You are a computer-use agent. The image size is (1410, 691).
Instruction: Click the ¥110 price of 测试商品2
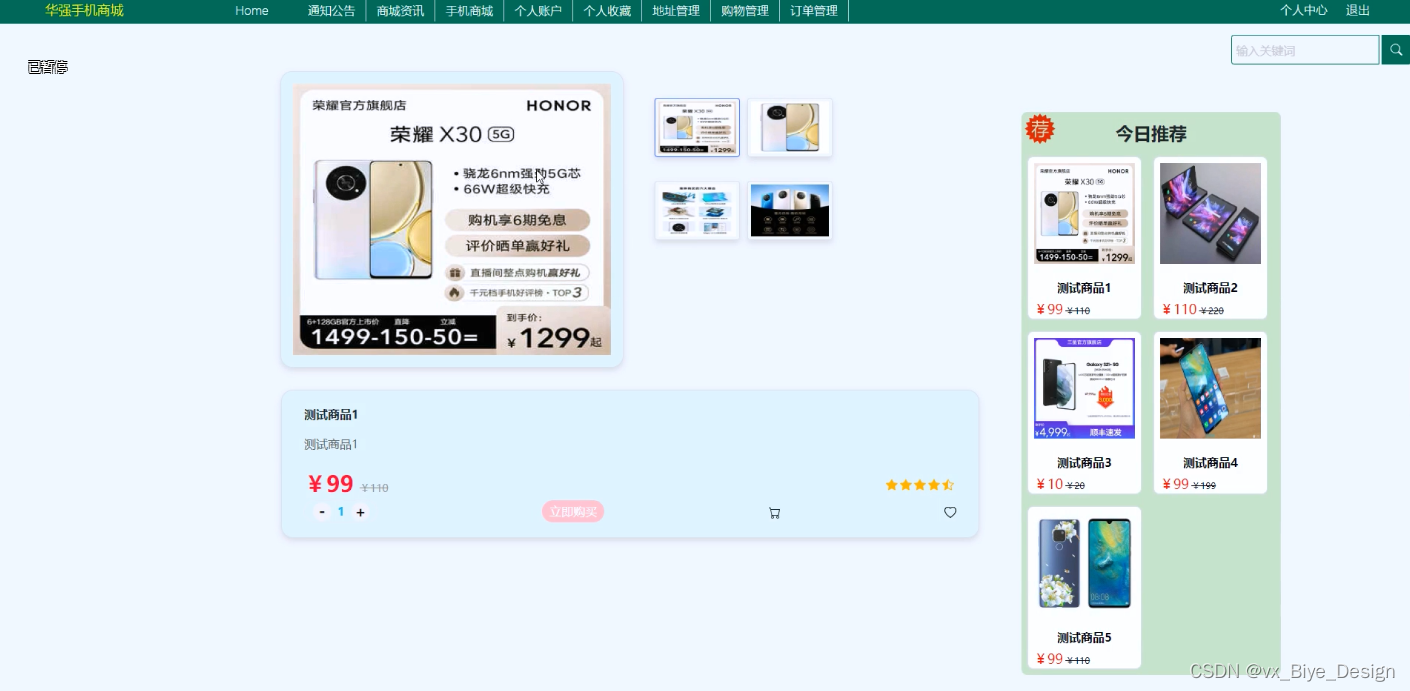tap(1180, 310)
